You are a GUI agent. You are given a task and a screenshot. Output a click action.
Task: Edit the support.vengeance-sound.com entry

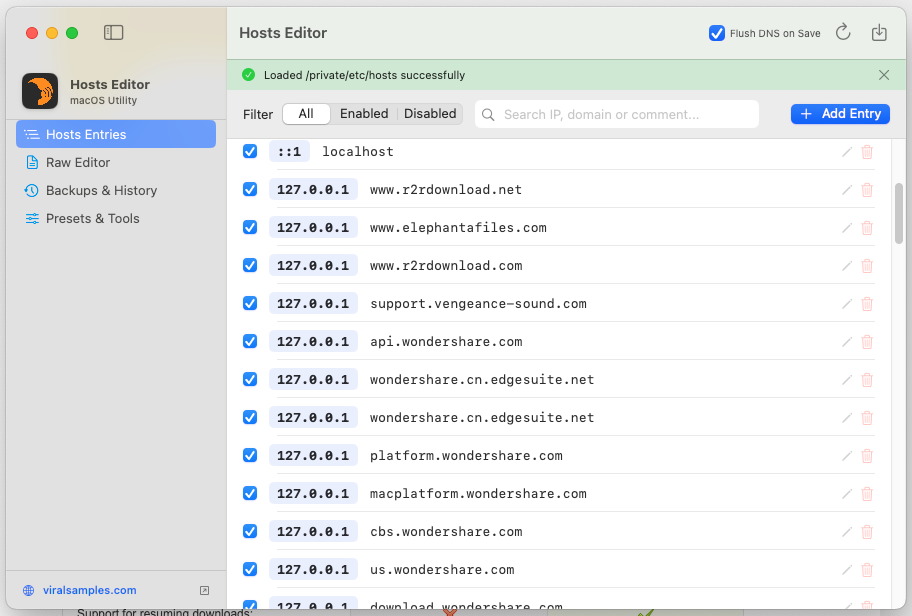click(x=847, y=304)
